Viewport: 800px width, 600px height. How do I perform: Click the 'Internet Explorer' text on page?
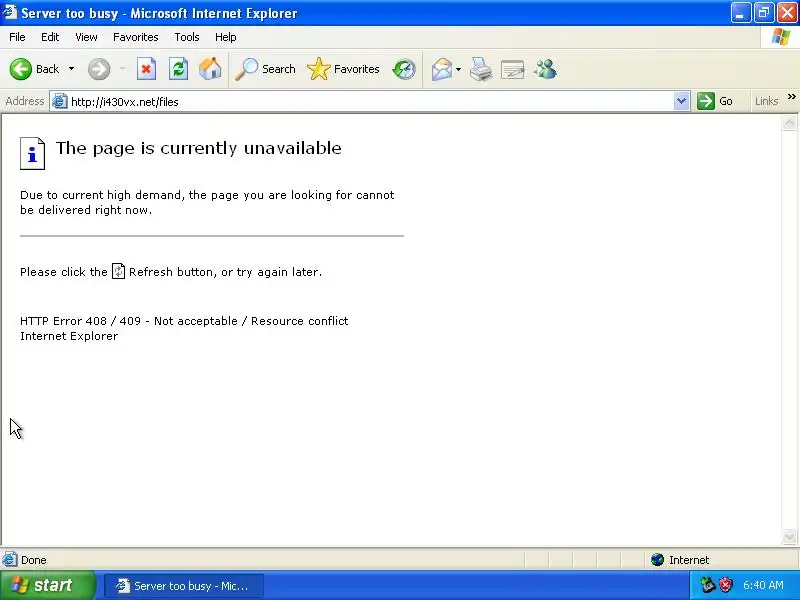69,336
